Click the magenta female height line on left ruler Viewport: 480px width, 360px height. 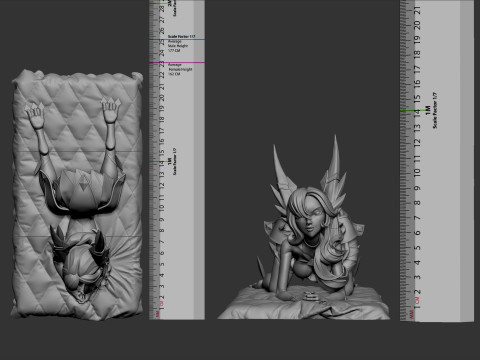click(x=177, y=62)
